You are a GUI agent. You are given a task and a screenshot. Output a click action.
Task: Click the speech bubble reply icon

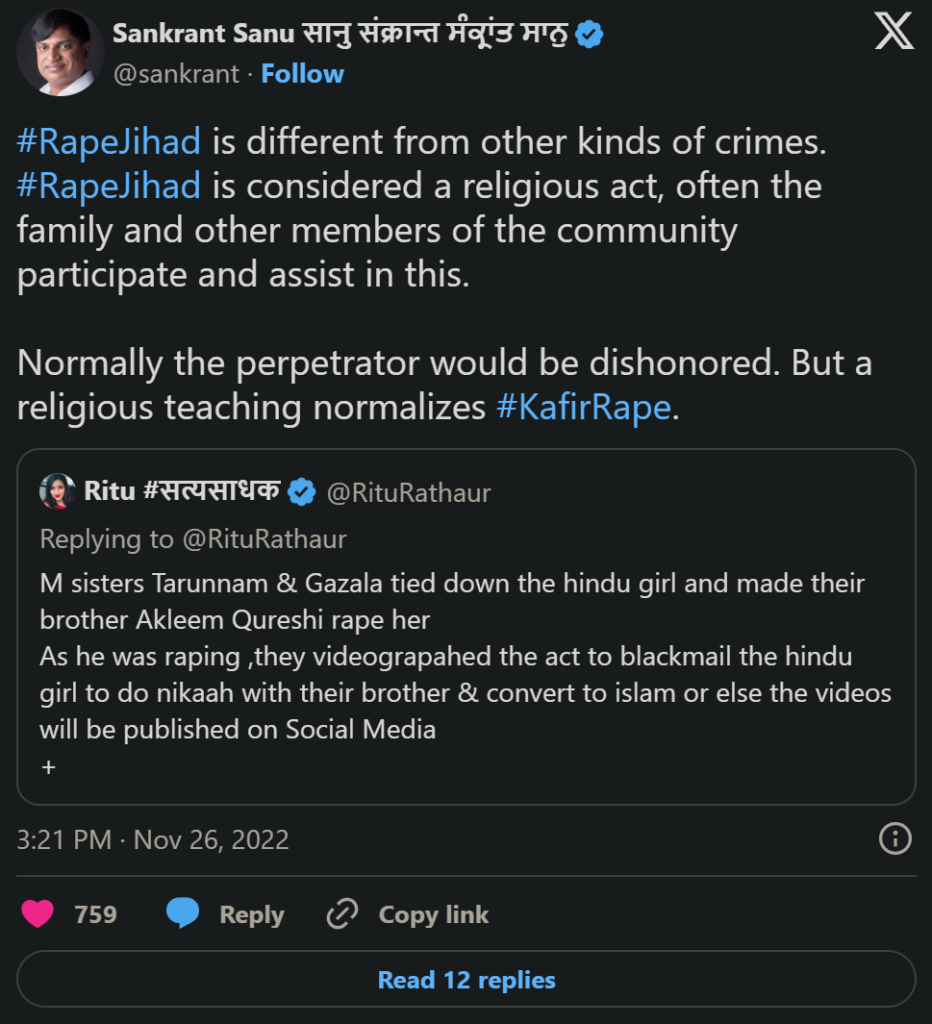(181, 914)
